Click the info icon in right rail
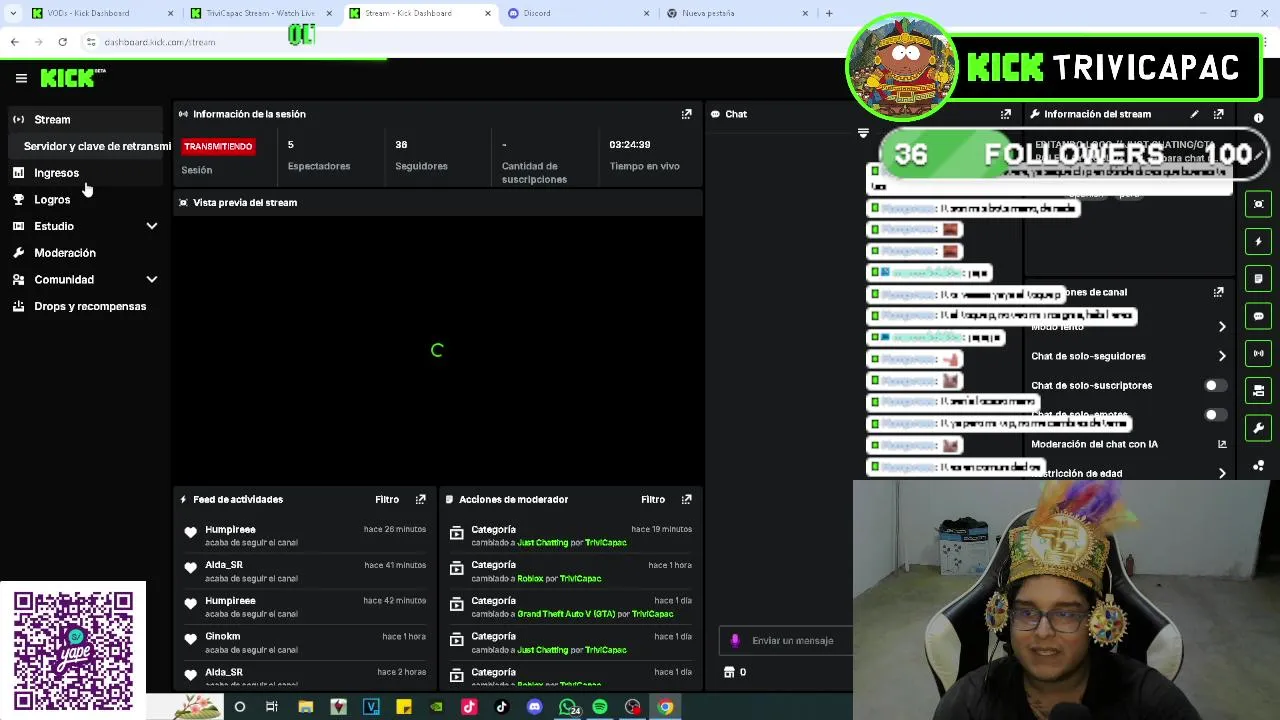 pos(1259,118)
